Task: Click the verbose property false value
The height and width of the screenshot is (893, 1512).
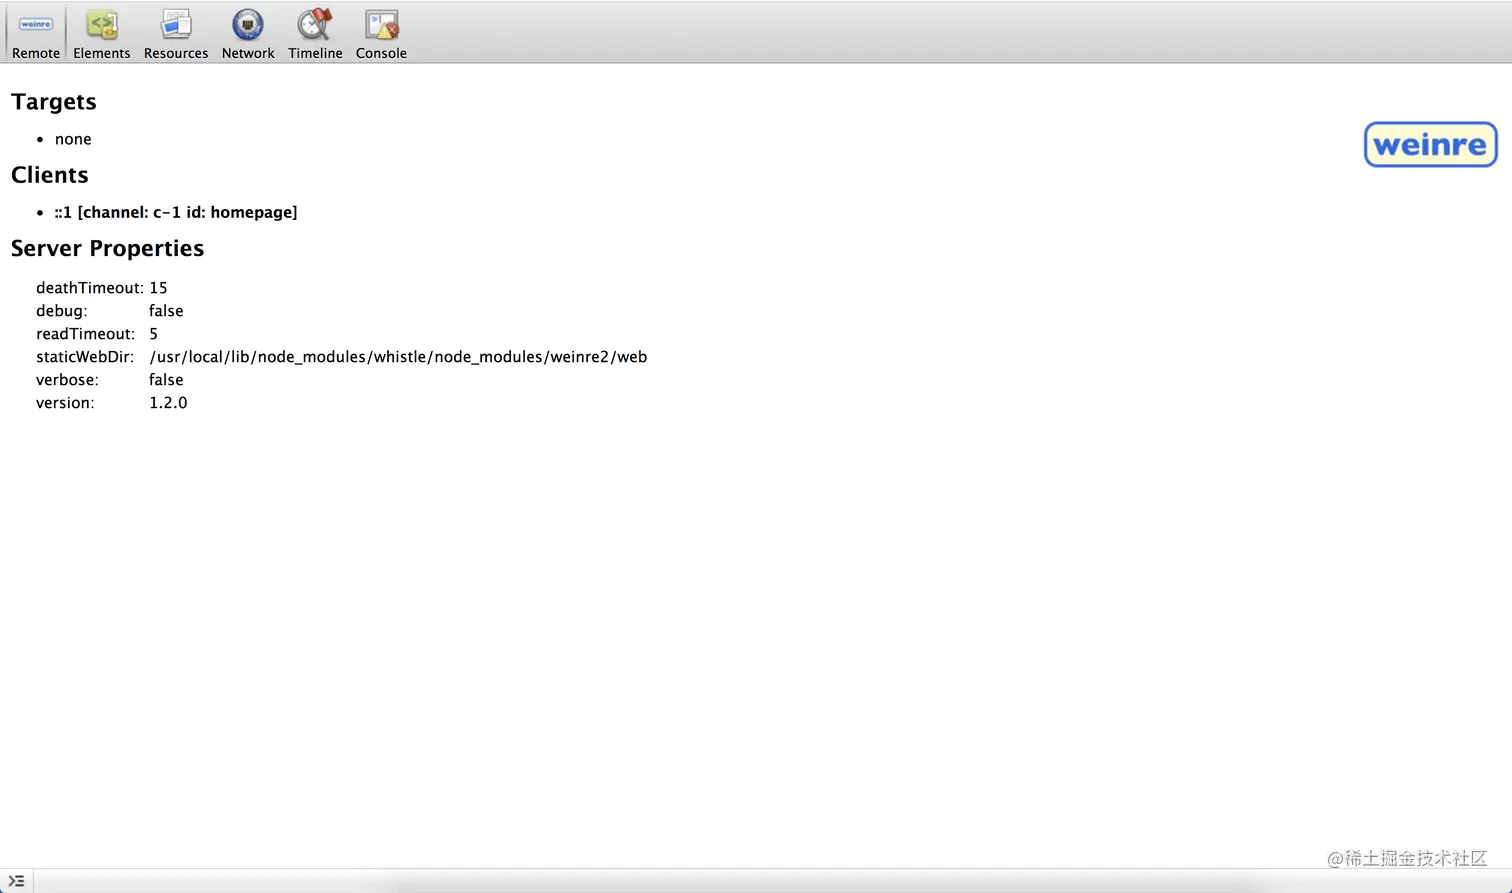Action: [x=166, y=380]
